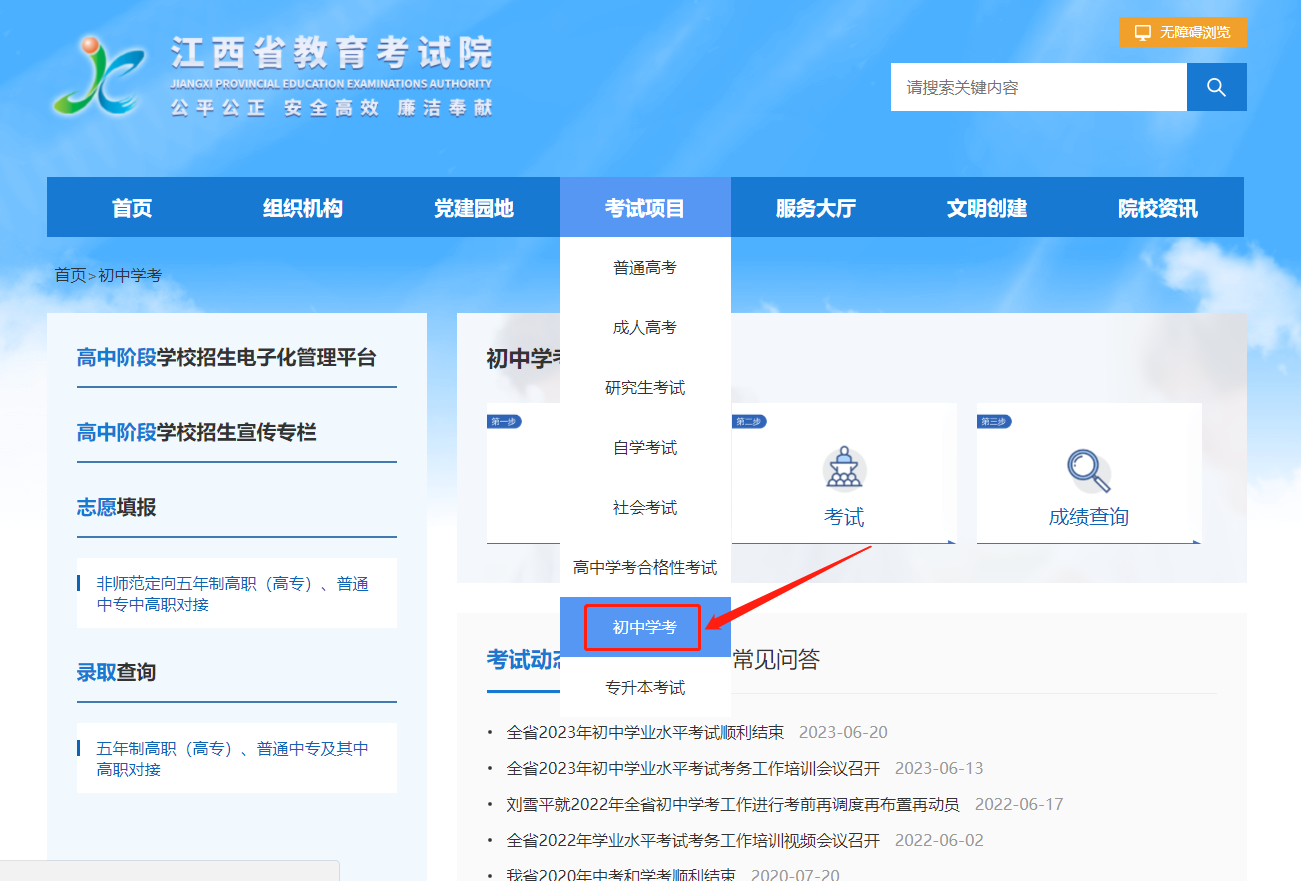Click the search magnifier button
Screen dimensions: 1301x881
click(x=1216, y=87)
